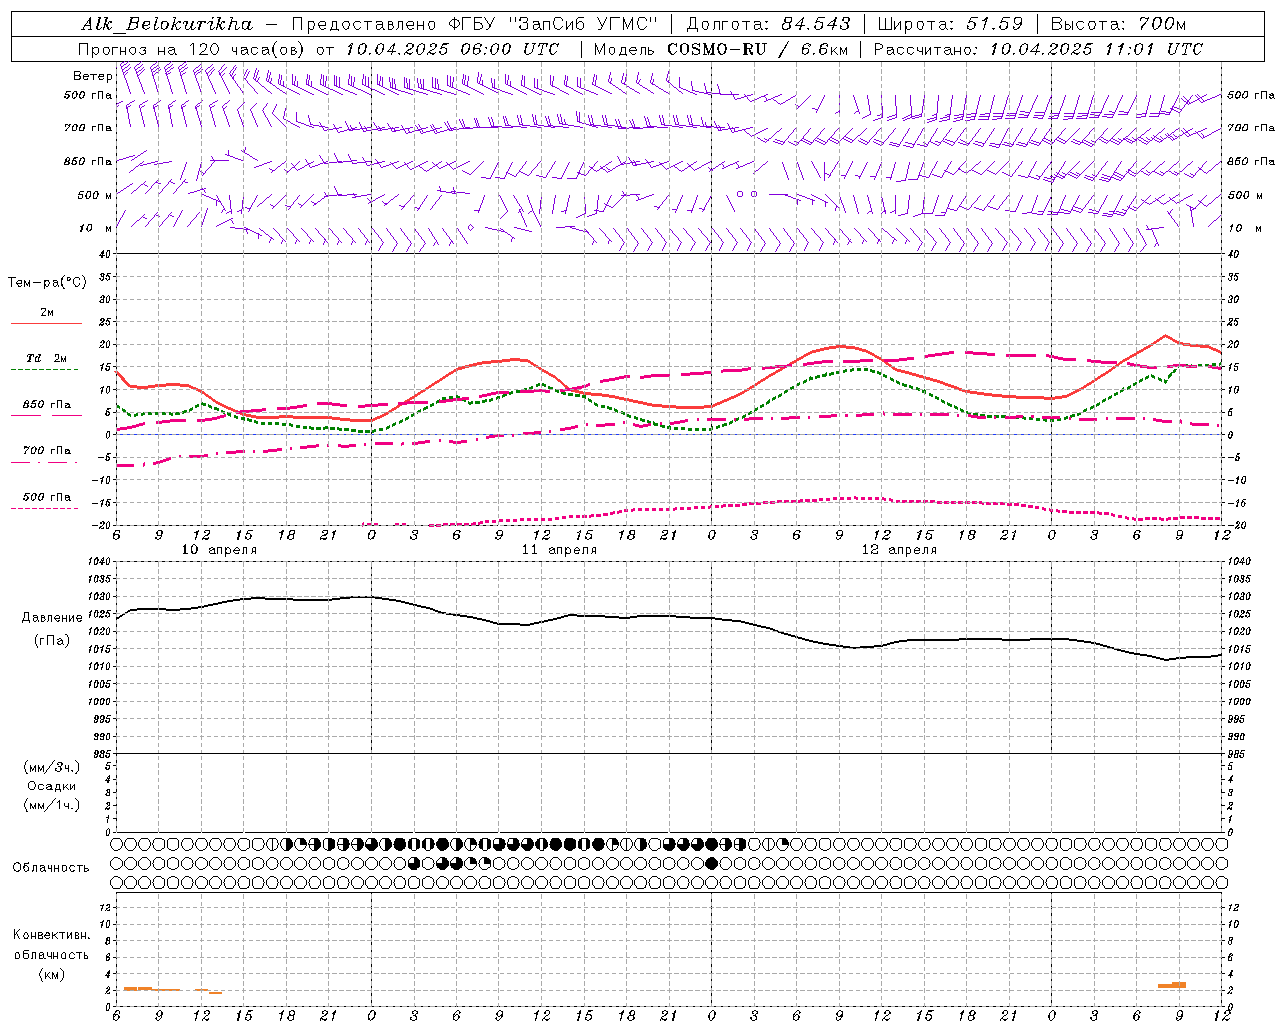Click the "500 м" wind level label on left

95,195
